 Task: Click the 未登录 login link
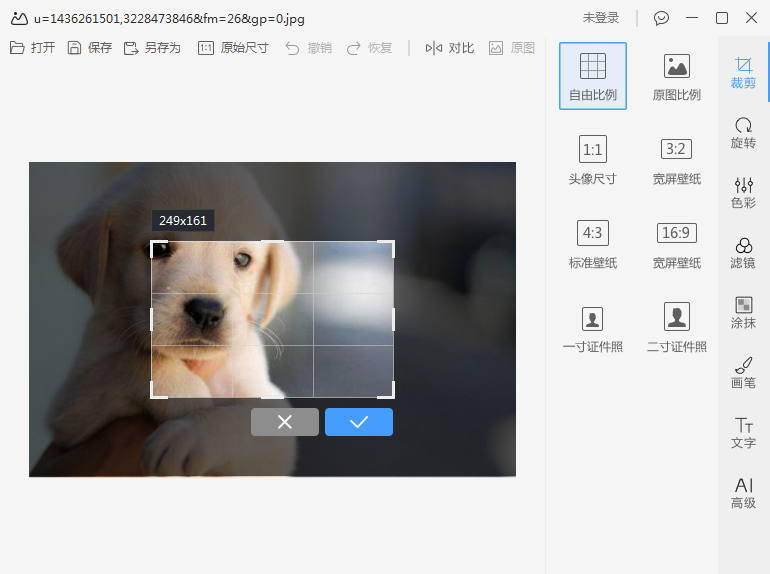click(601, 18)
